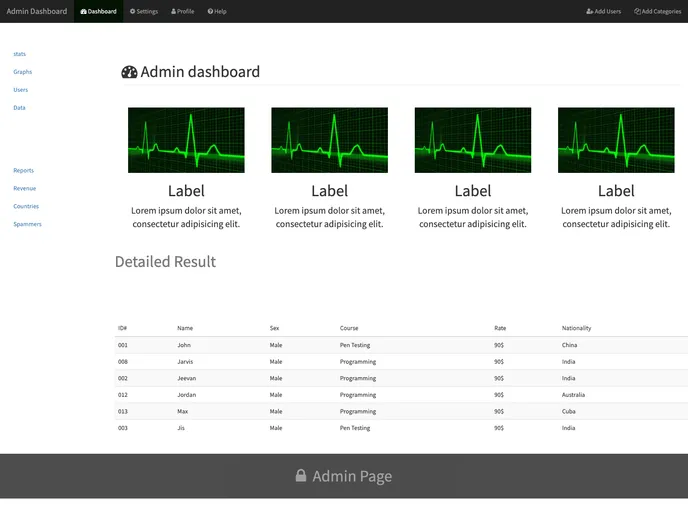Click the third heartbeat chart thumbnail
Viewport: 688px width, 512px height.
(473, 140)
